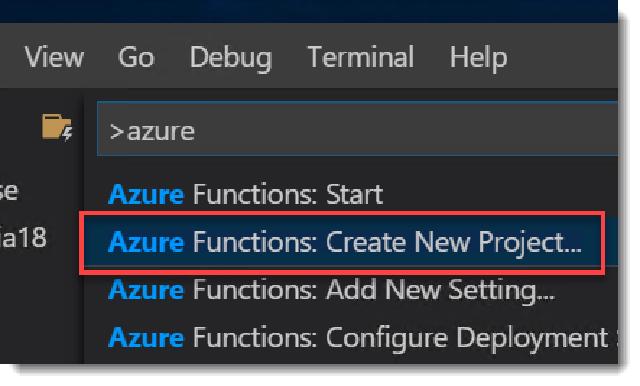
Task: Click blue 'Azure' label of Start entry
Action: coord(146,194)
